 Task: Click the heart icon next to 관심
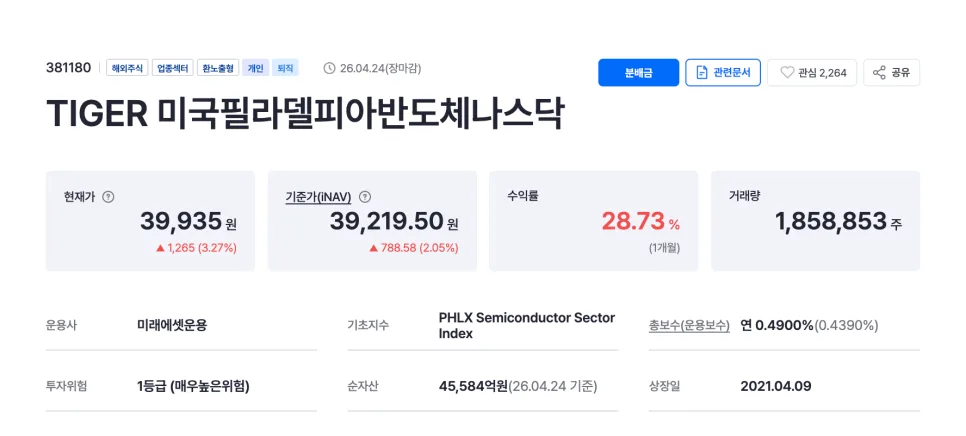[787, 73]
